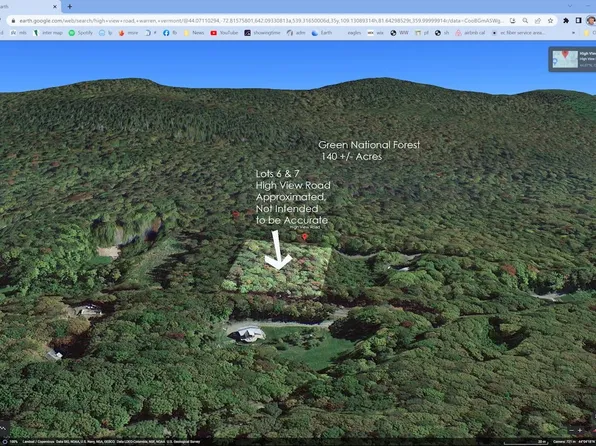Open the Earth bookmark

[x=322, y=33]
